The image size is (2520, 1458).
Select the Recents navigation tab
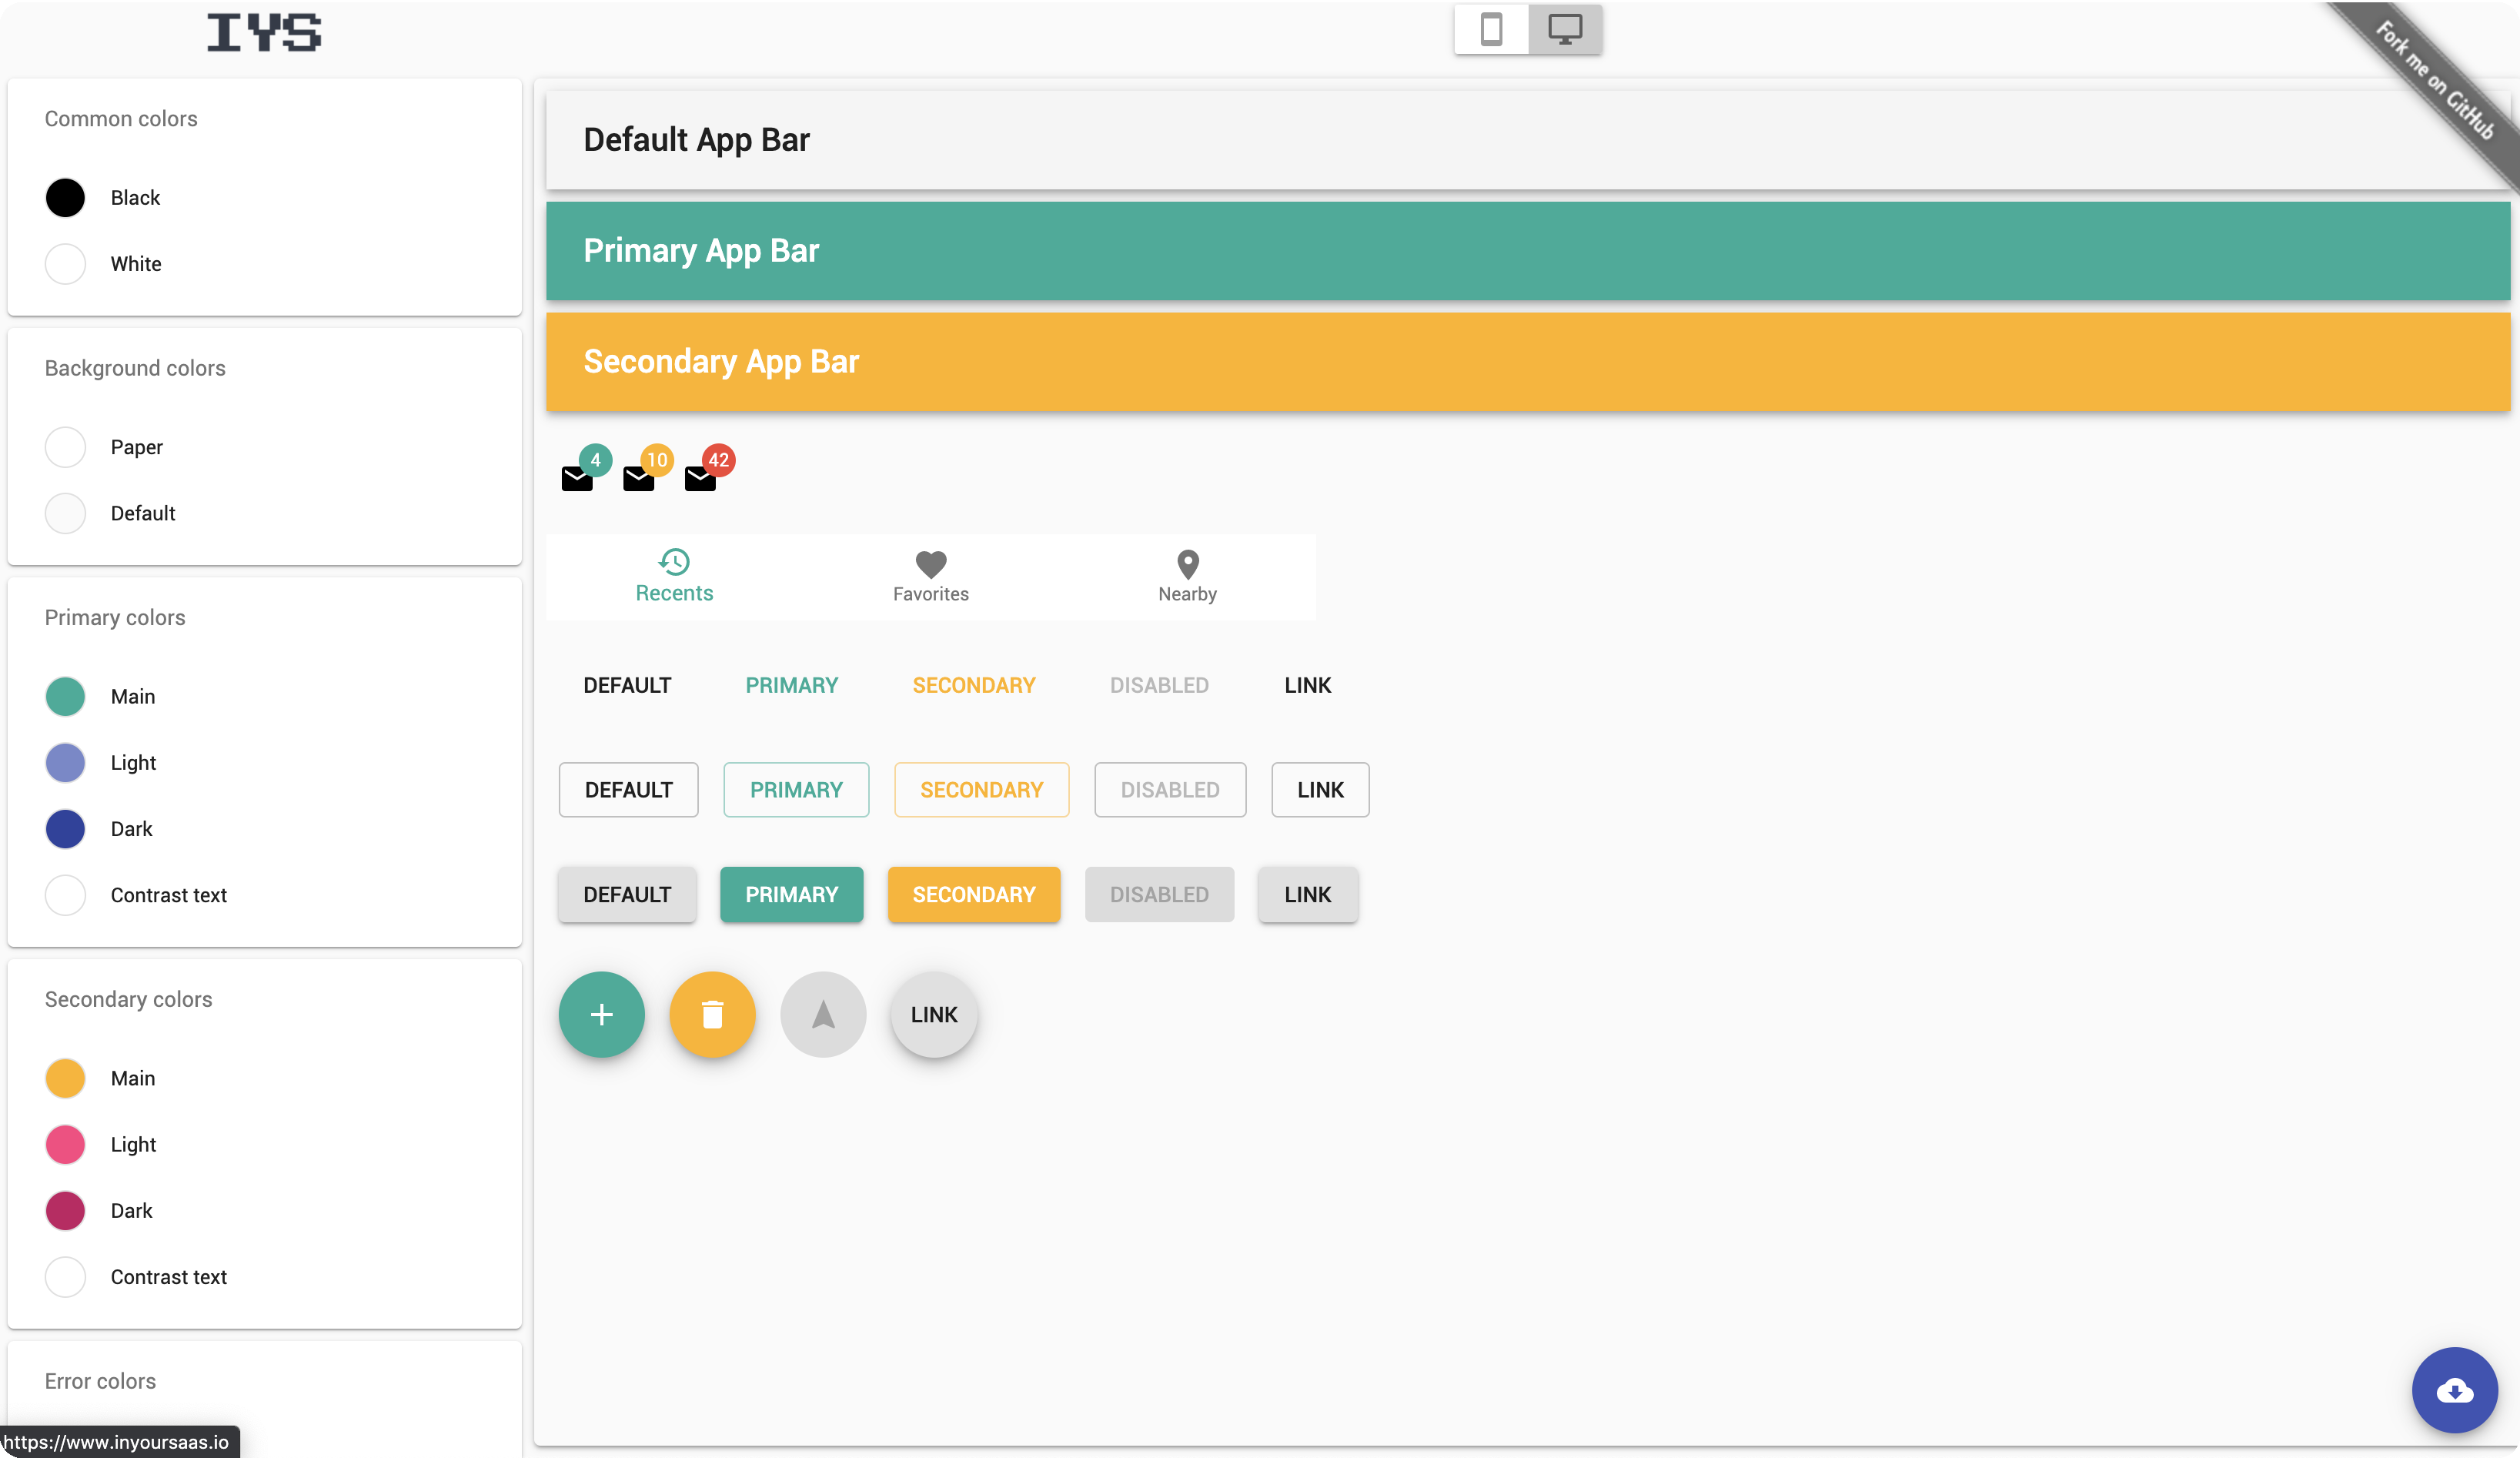click(674, 576)
